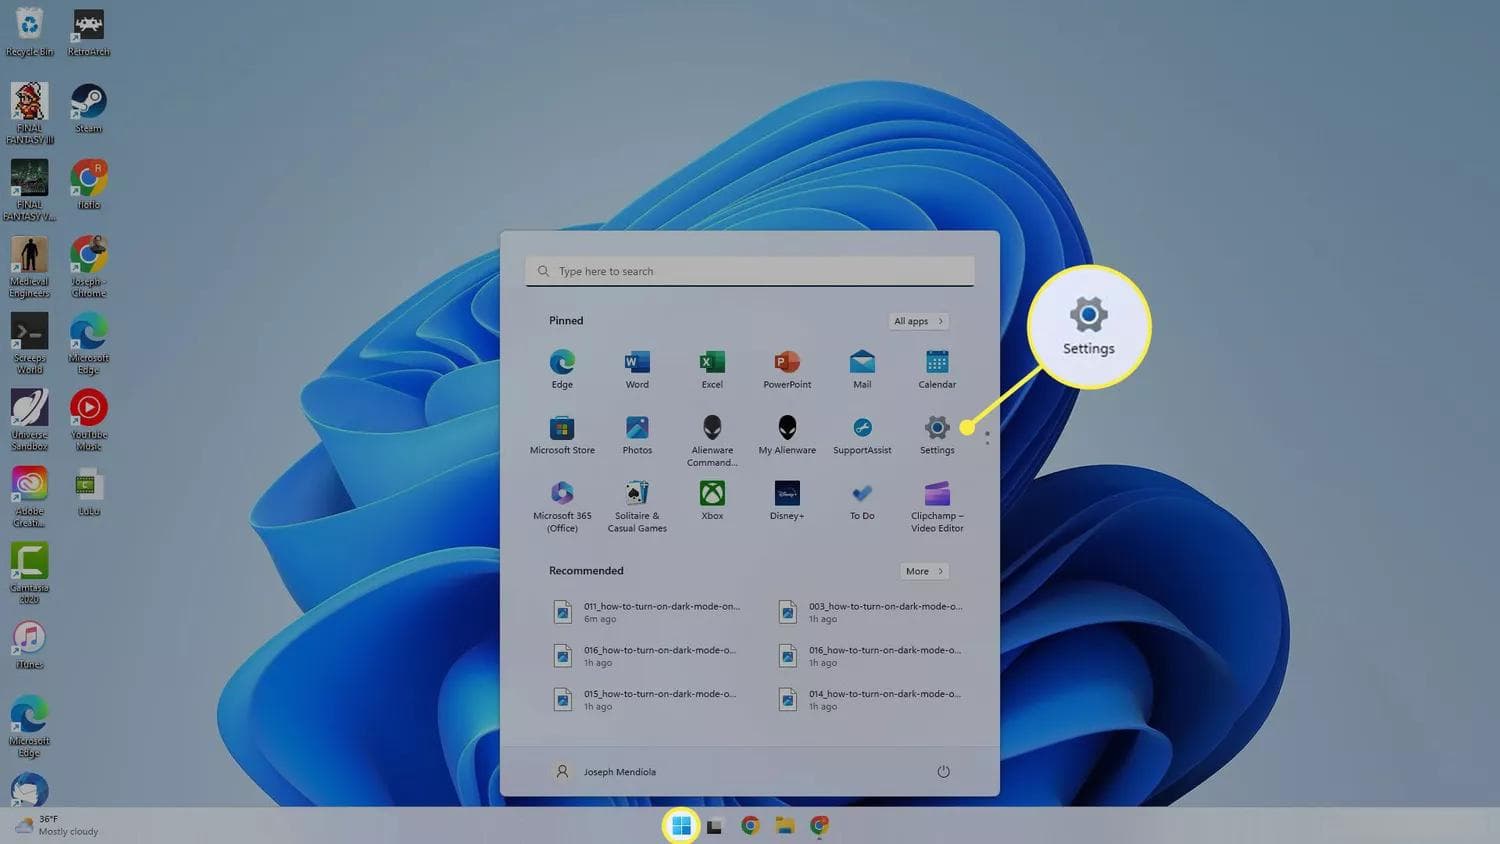Image resolution: width=1500 pixels, height=844 pixels.
Task: Click the pinned apps page indicator dots
Action: click(x=987, y=438)
